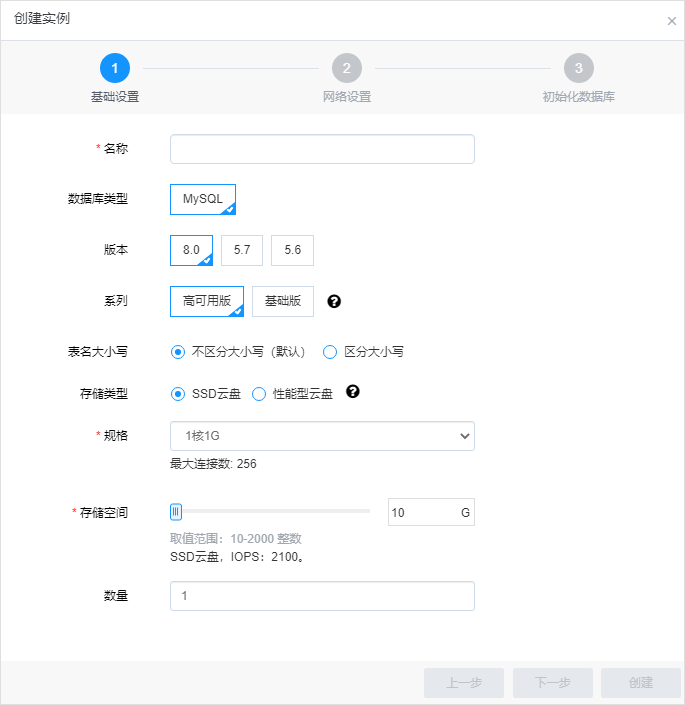
Task: Choose version 5.6
Action: click(292, 250)
